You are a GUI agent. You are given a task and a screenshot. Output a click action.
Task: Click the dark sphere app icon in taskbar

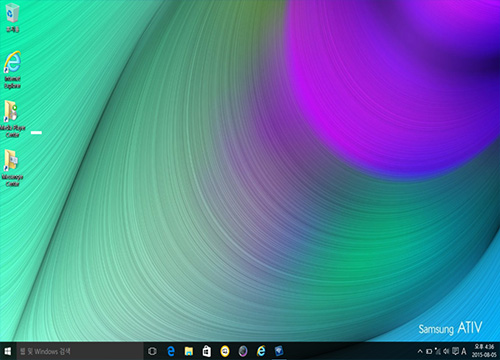(243, 351)
